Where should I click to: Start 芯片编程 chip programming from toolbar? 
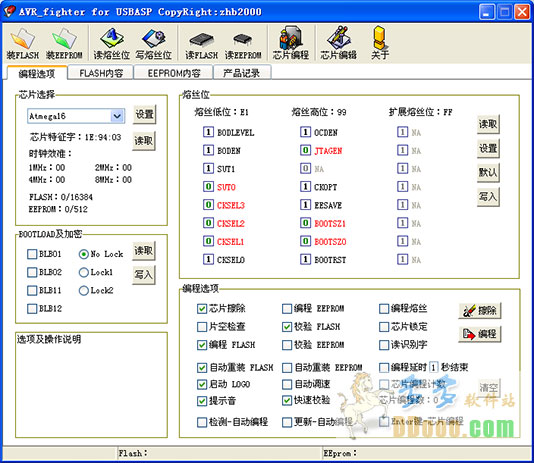290,44
